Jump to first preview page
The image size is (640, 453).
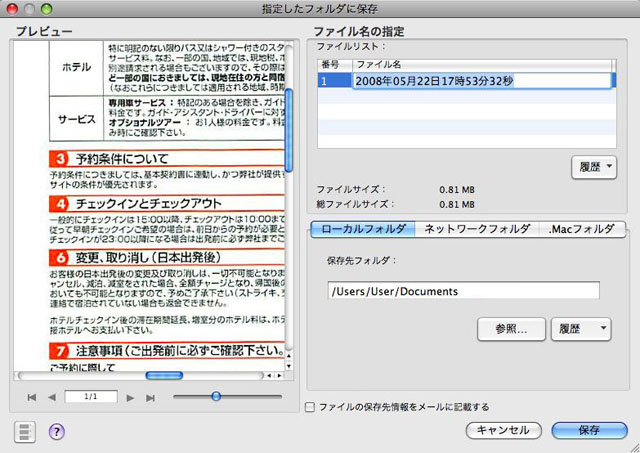pos(32,397)
